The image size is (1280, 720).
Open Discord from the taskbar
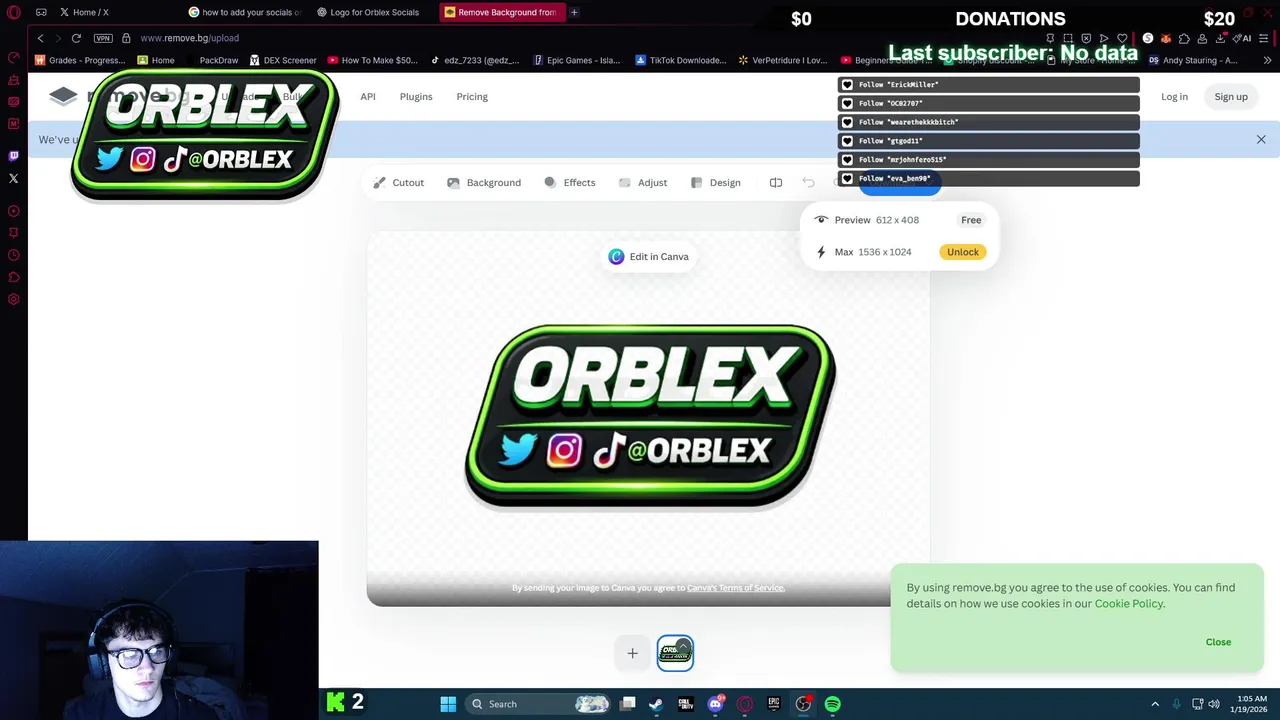point(715,704)
